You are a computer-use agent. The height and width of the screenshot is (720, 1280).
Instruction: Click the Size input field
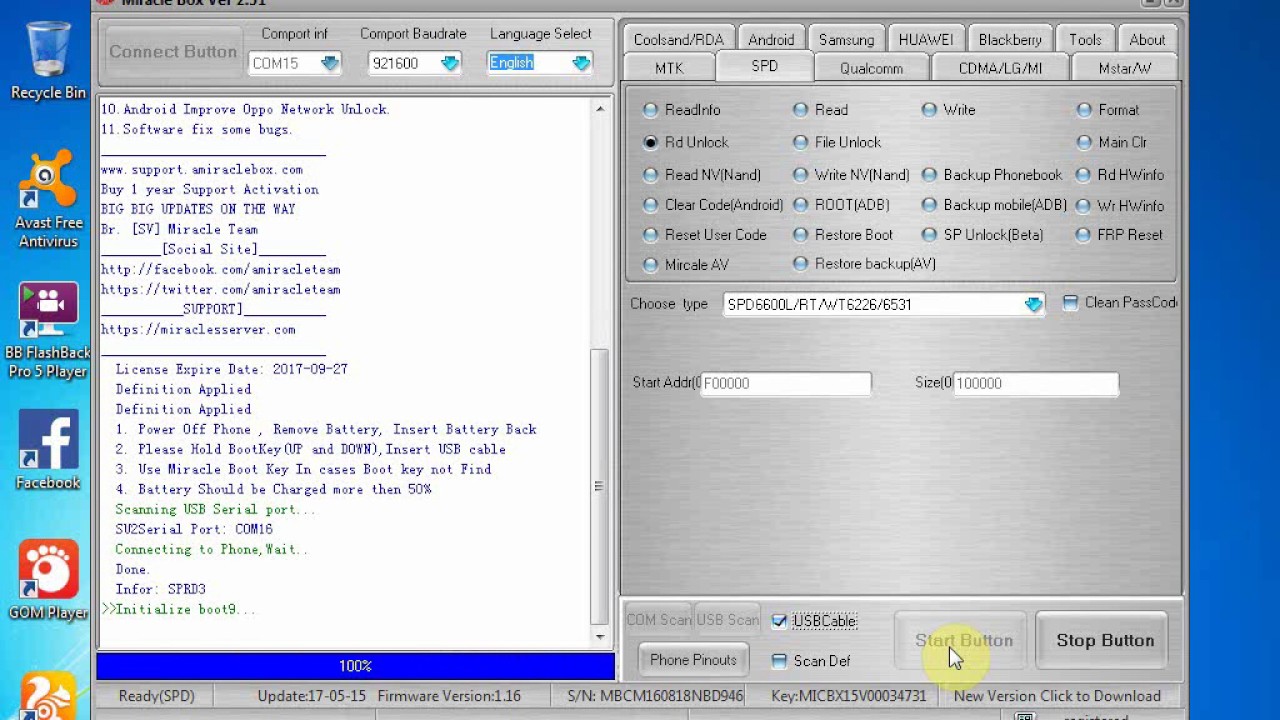click(1035, 383)
